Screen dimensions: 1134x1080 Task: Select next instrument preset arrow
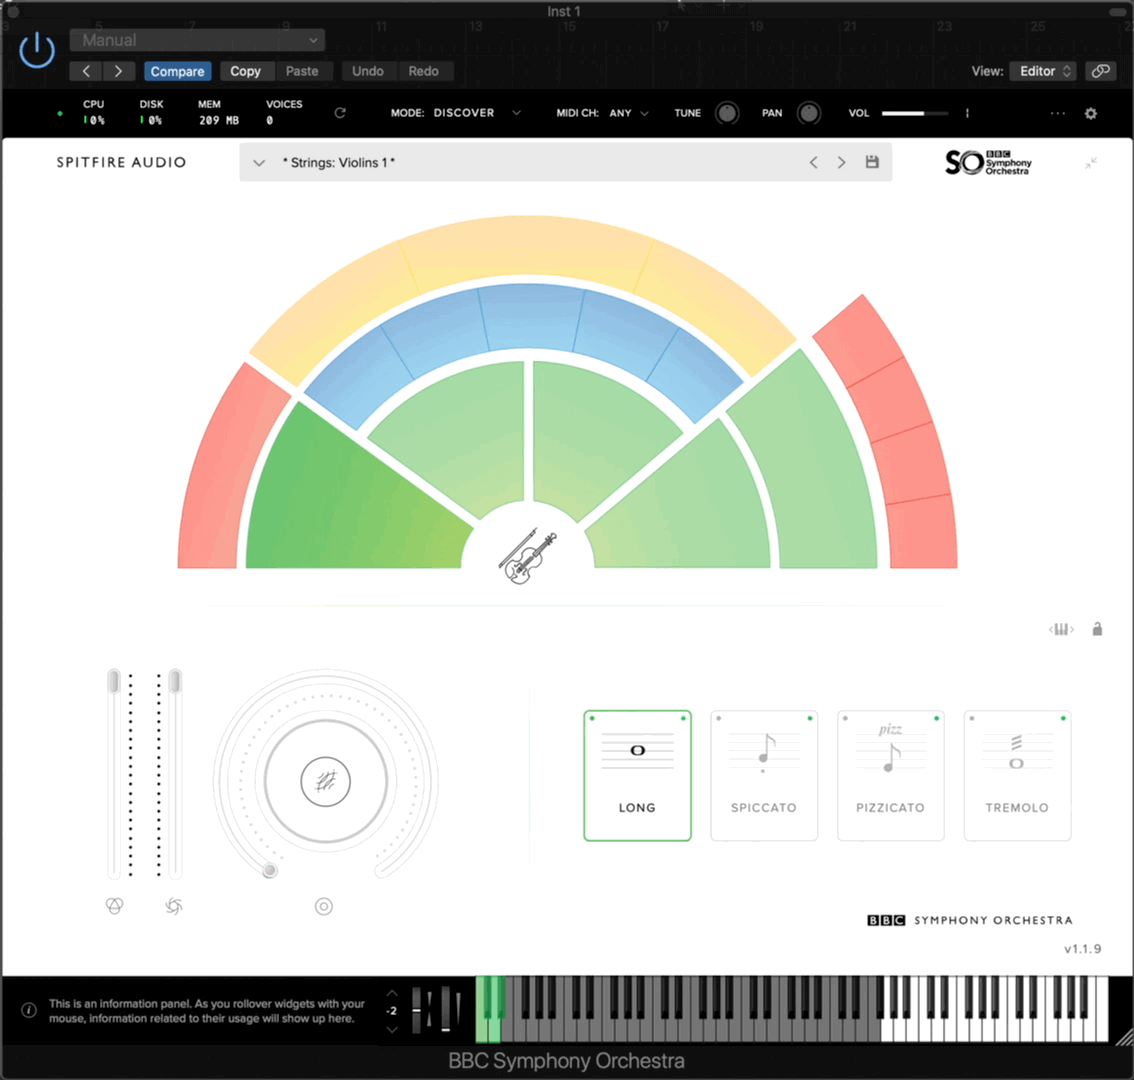[841, 162]
